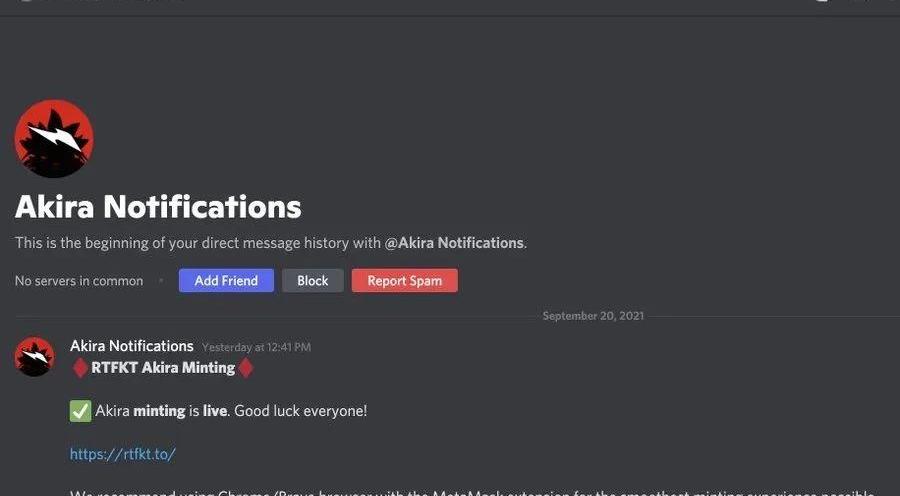Click the small avatar beside the message
This screenshot has width=900, height=496.
pyautogui.click(x=34, y=356)
